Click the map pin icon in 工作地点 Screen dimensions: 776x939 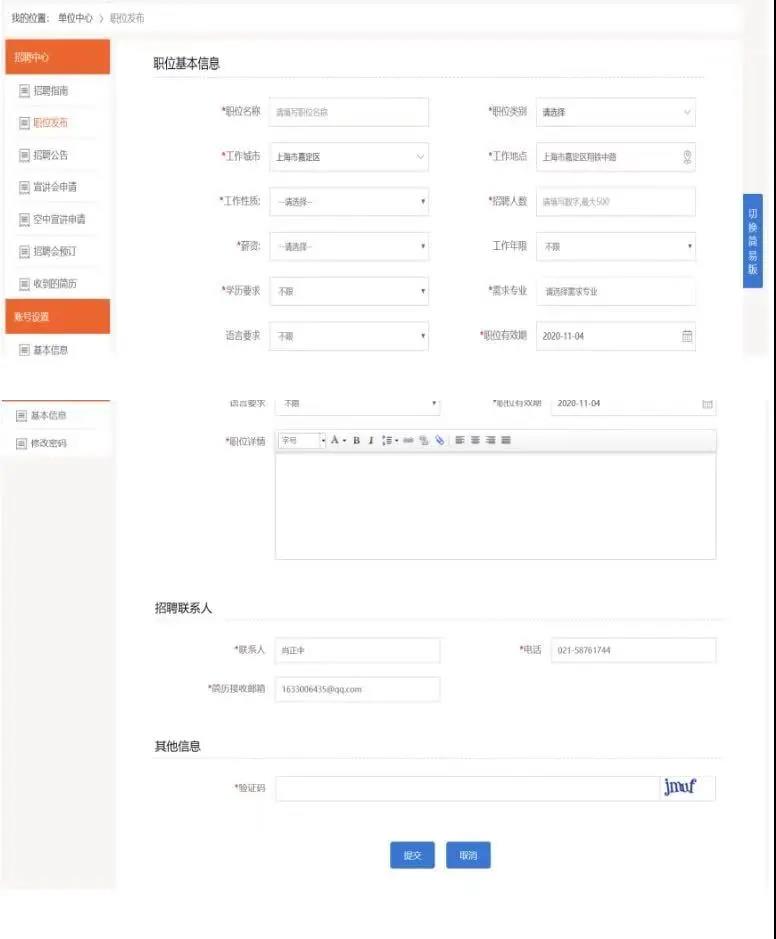pyautogui.click(x=687, y=157)
